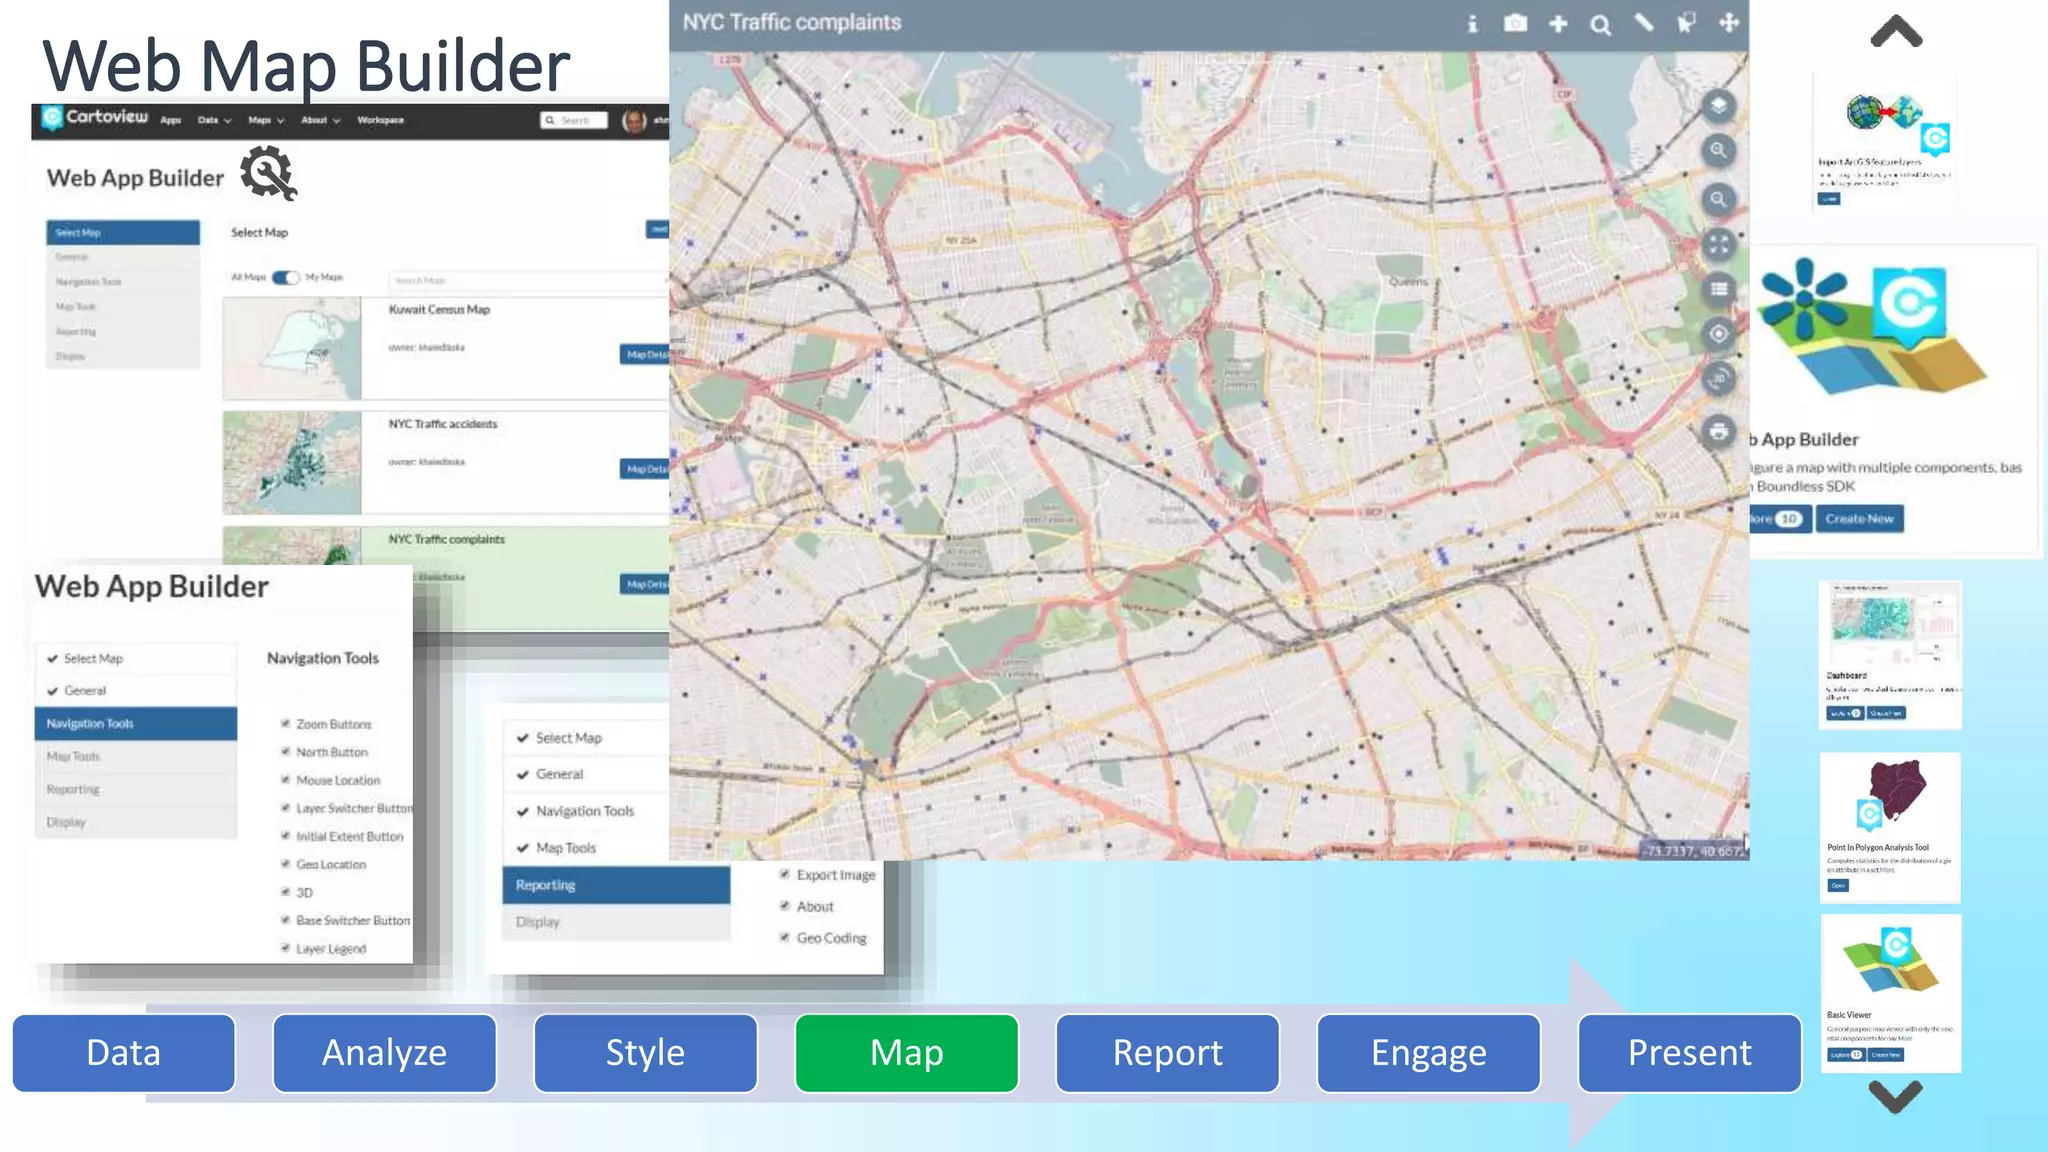2048x1152 pixels.
Task: Click Map Details for NYC Traffic accidents
Action: pyautogui.click(x=645, y=469)
